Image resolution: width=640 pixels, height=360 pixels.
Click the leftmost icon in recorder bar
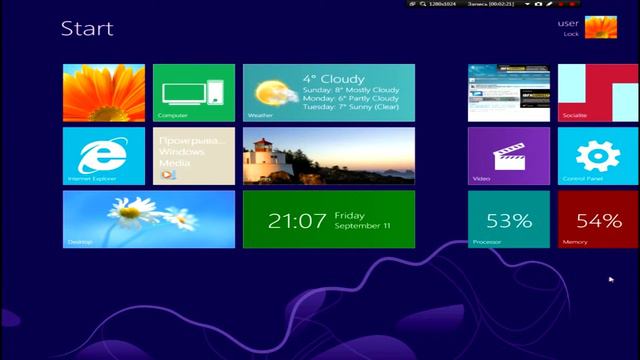(412, 4)
